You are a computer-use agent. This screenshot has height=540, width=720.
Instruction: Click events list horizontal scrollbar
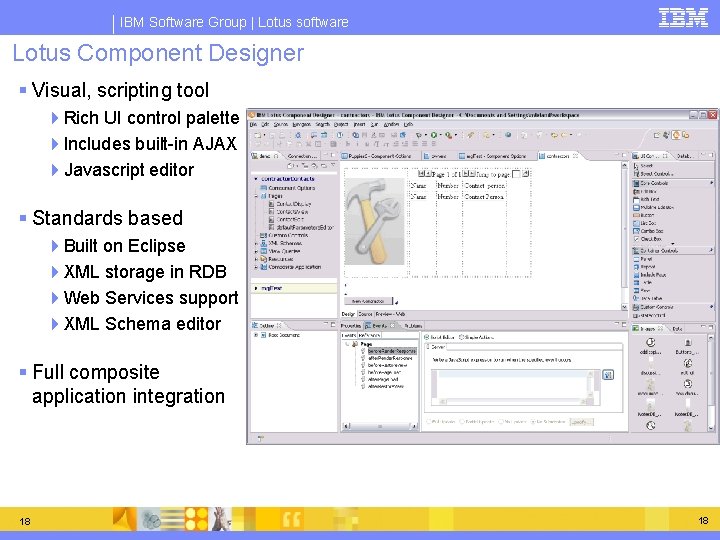point(380,427)
